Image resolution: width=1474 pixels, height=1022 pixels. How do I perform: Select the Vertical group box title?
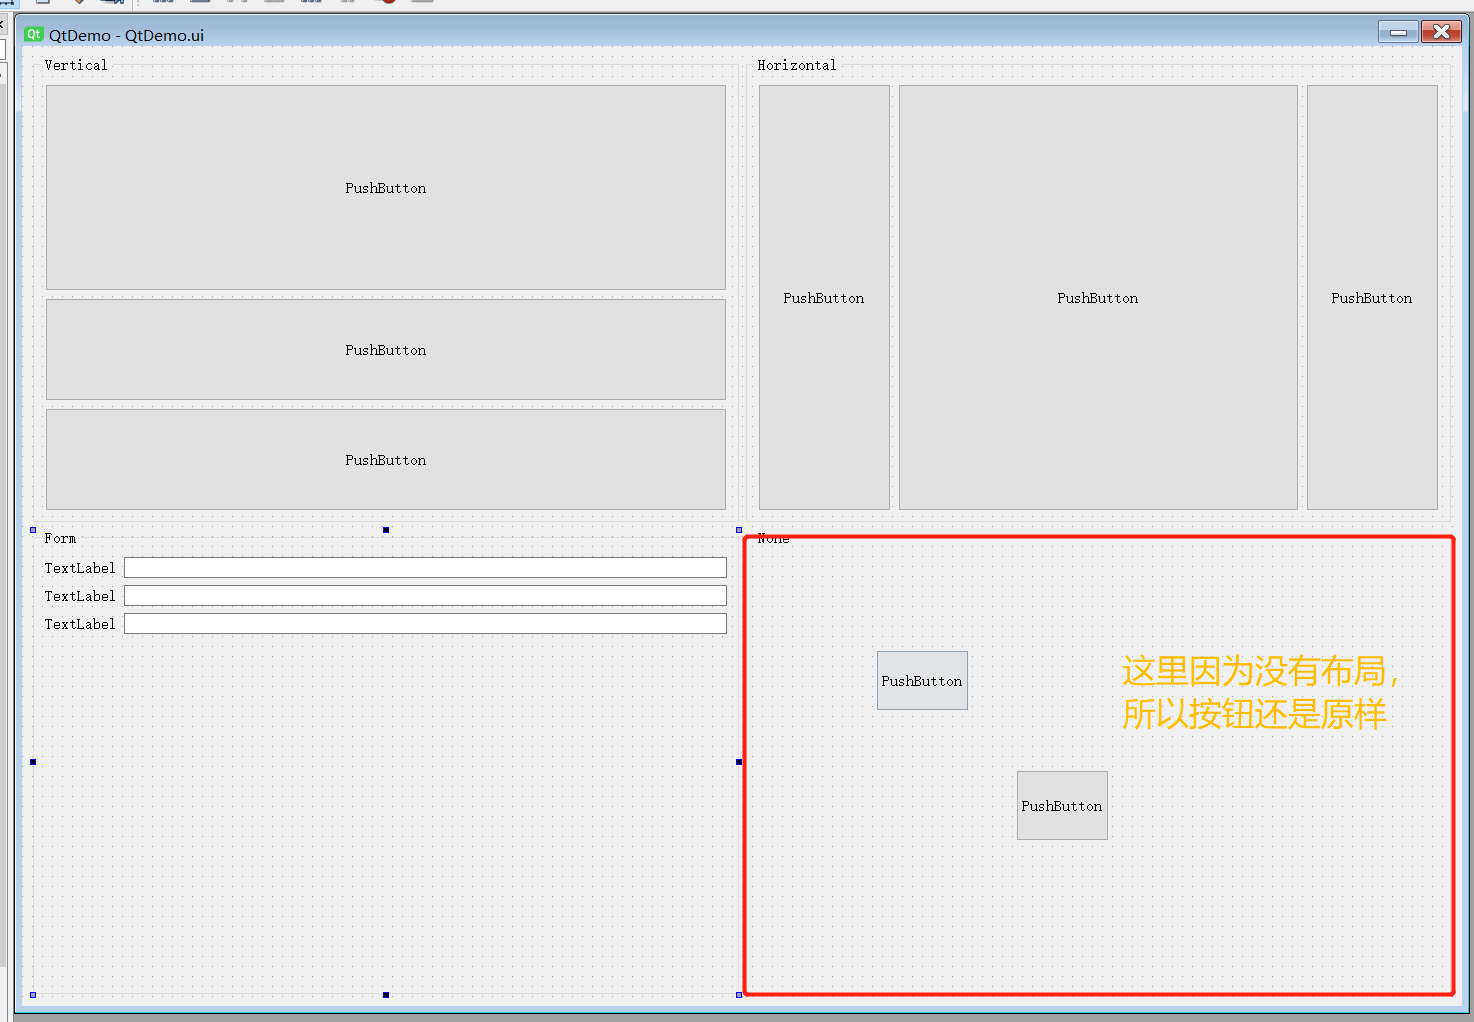tap(76, 65)
